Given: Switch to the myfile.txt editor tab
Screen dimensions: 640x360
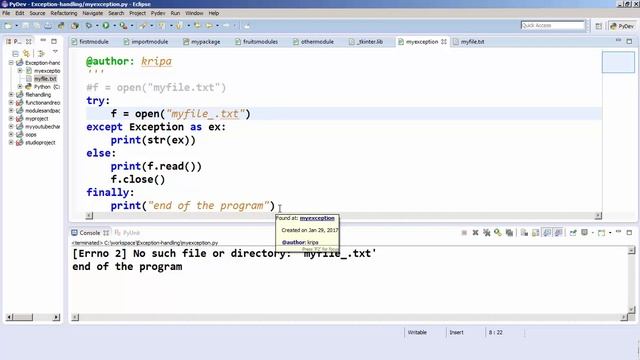Looking at the screenshot, I should [469, 42].
